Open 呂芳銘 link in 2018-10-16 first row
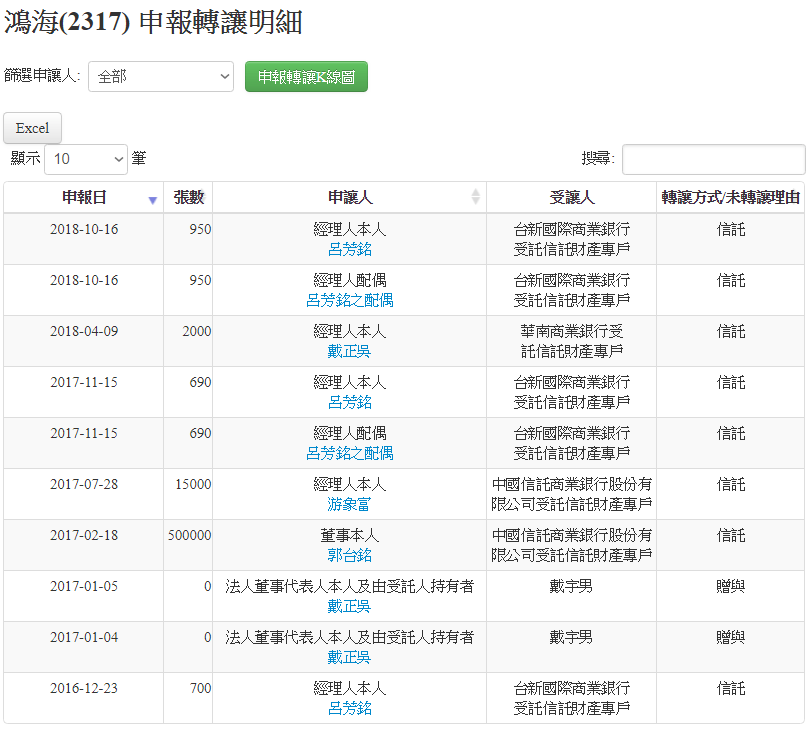The image size is (812, 730). [349, 250]
